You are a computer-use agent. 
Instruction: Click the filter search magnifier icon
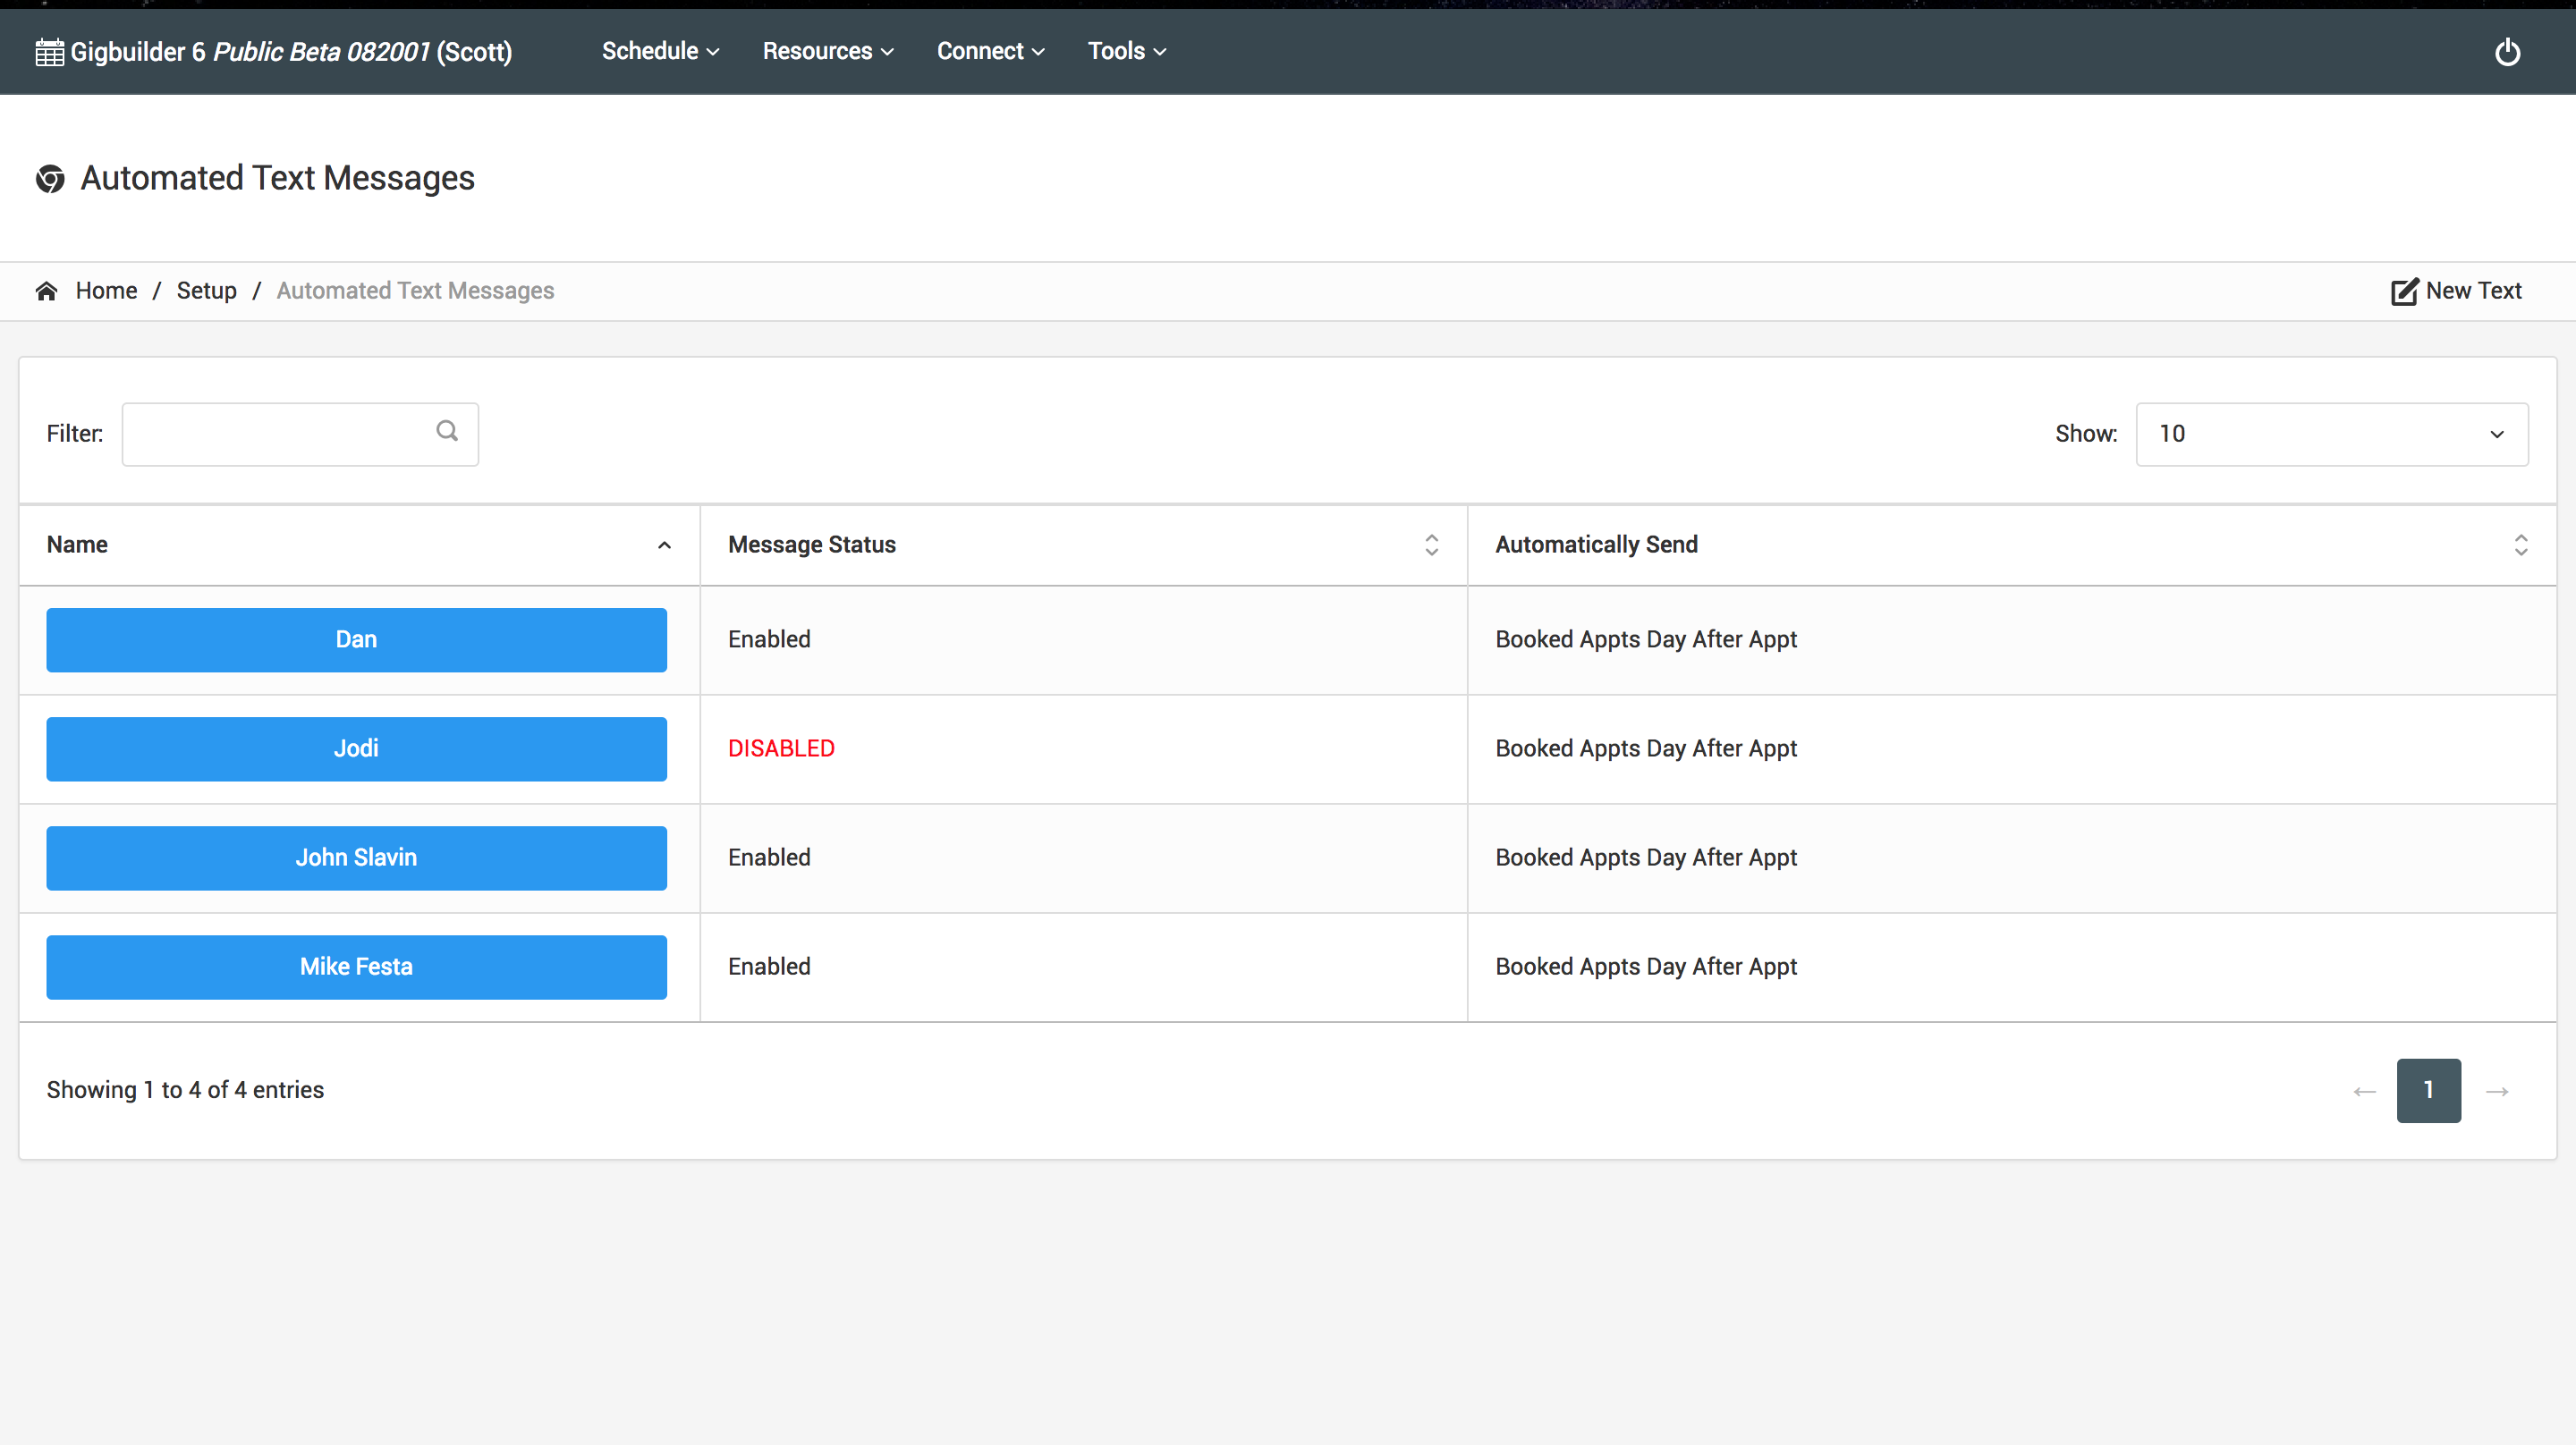pos(447,431)
